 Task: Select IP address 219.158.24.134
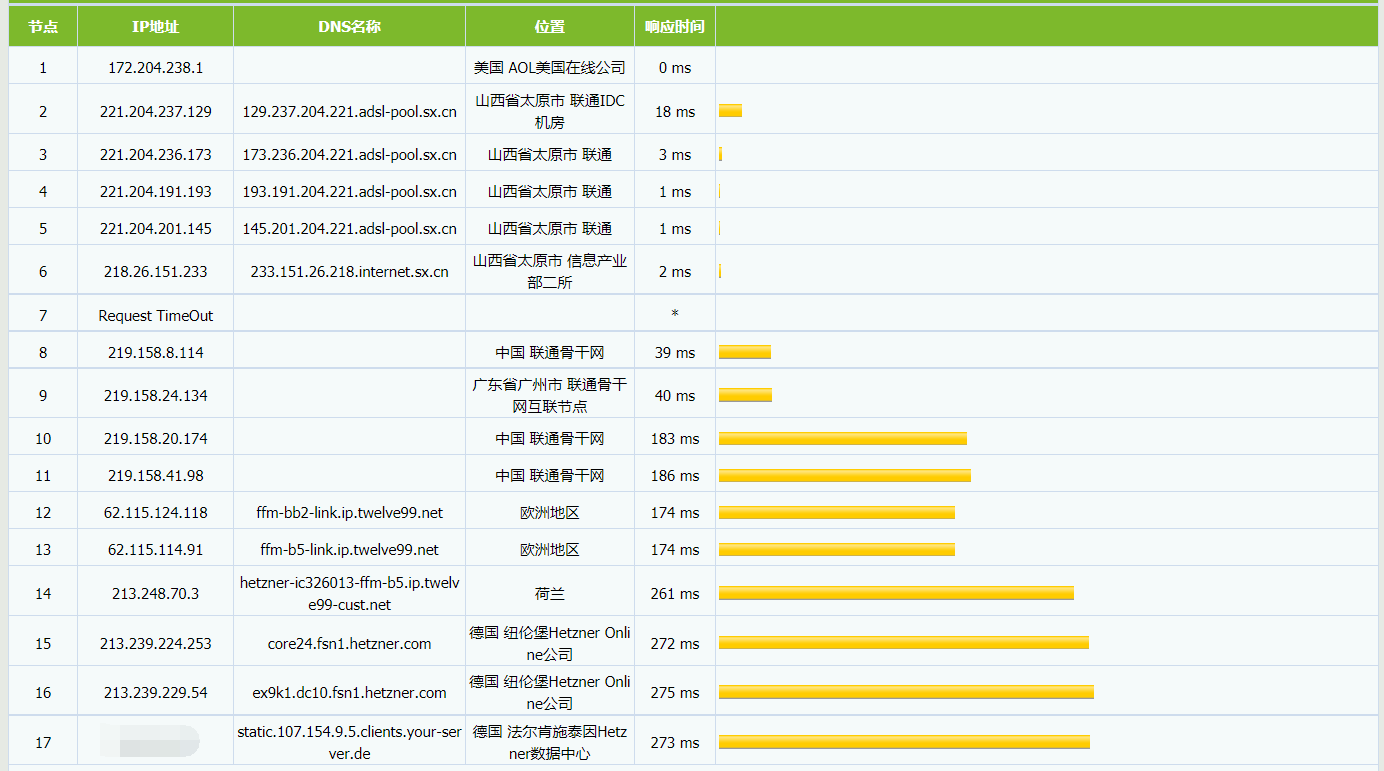[156, 396]
